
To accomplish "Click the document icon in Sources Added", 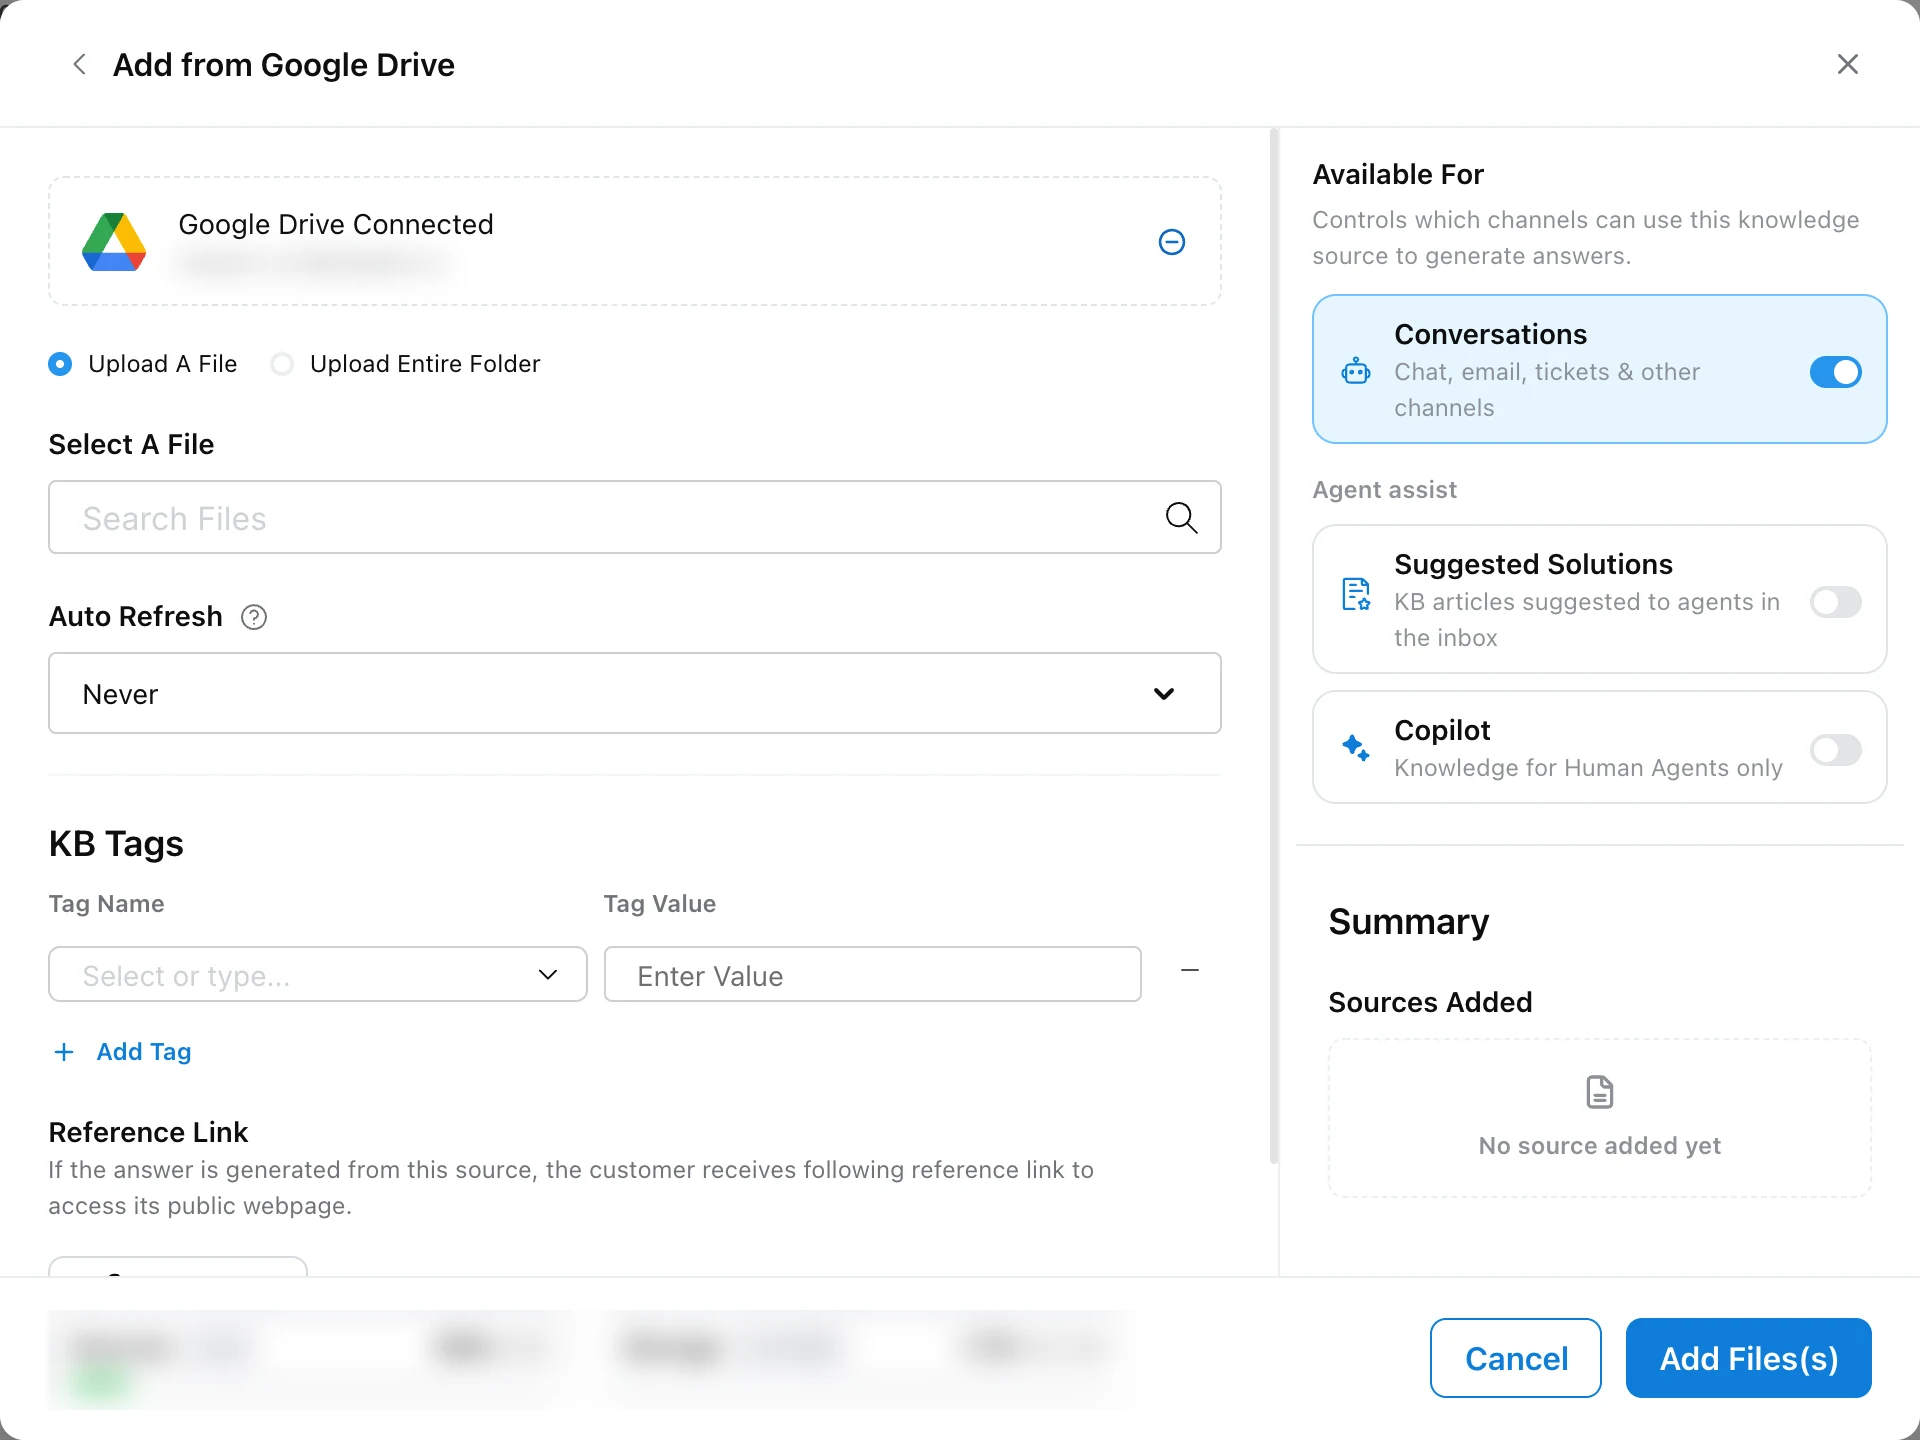I will [x=1600, y=1092].
